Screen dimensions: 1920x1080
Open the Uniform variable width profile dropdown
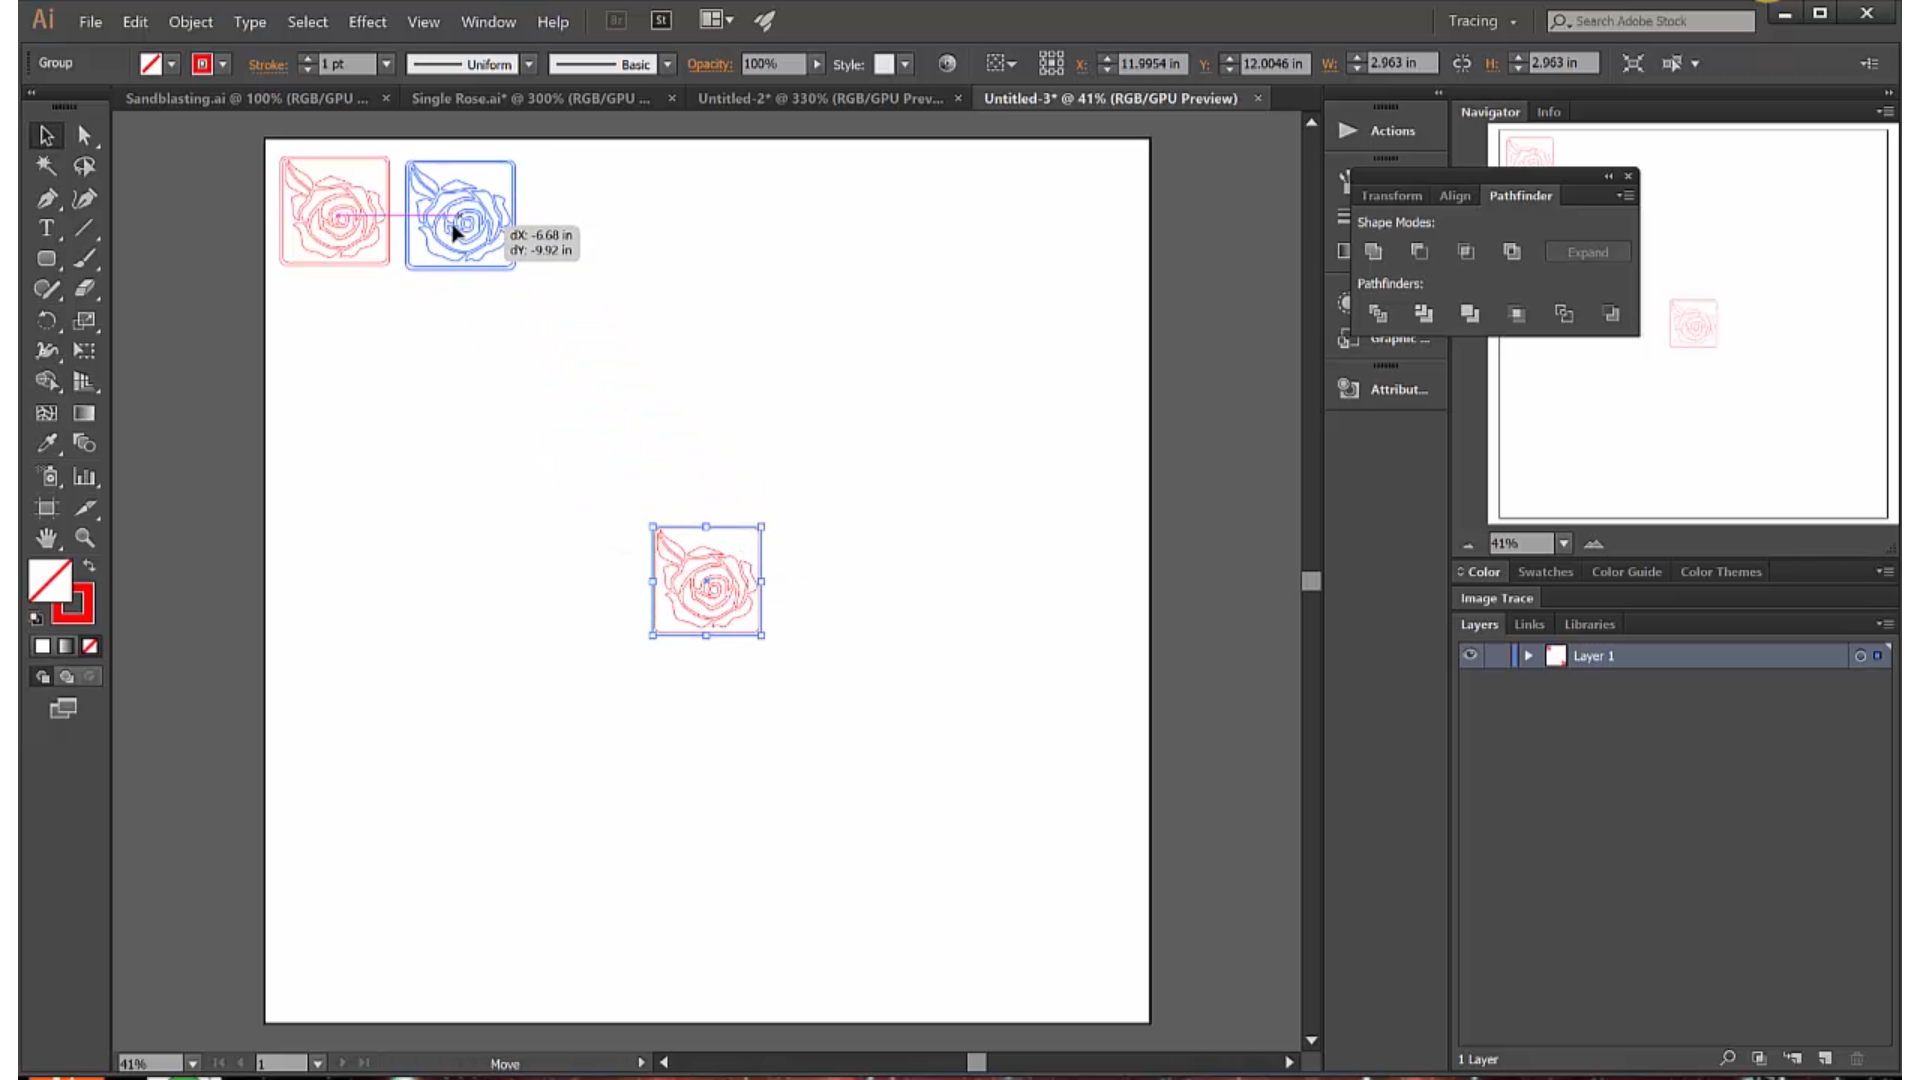(529, 64)
